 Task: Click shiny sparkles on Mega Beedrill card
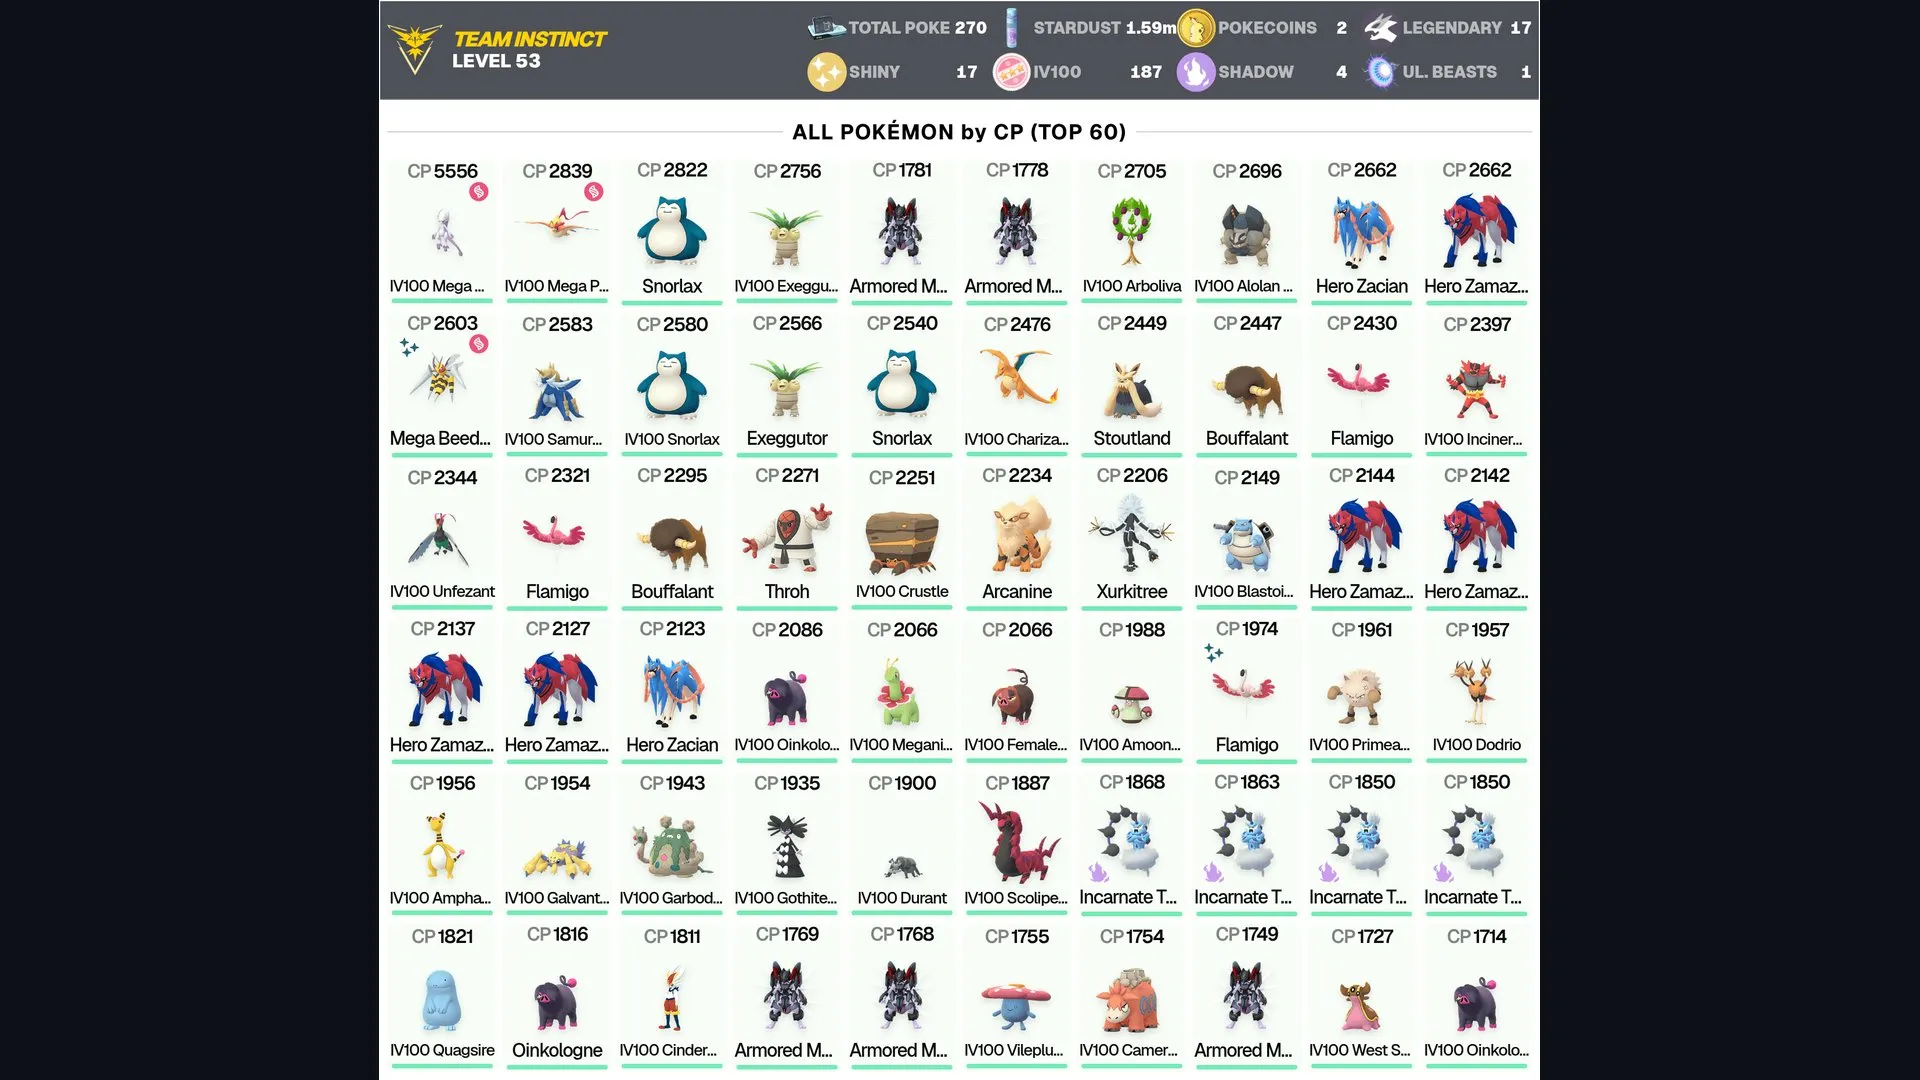point(409,347)
